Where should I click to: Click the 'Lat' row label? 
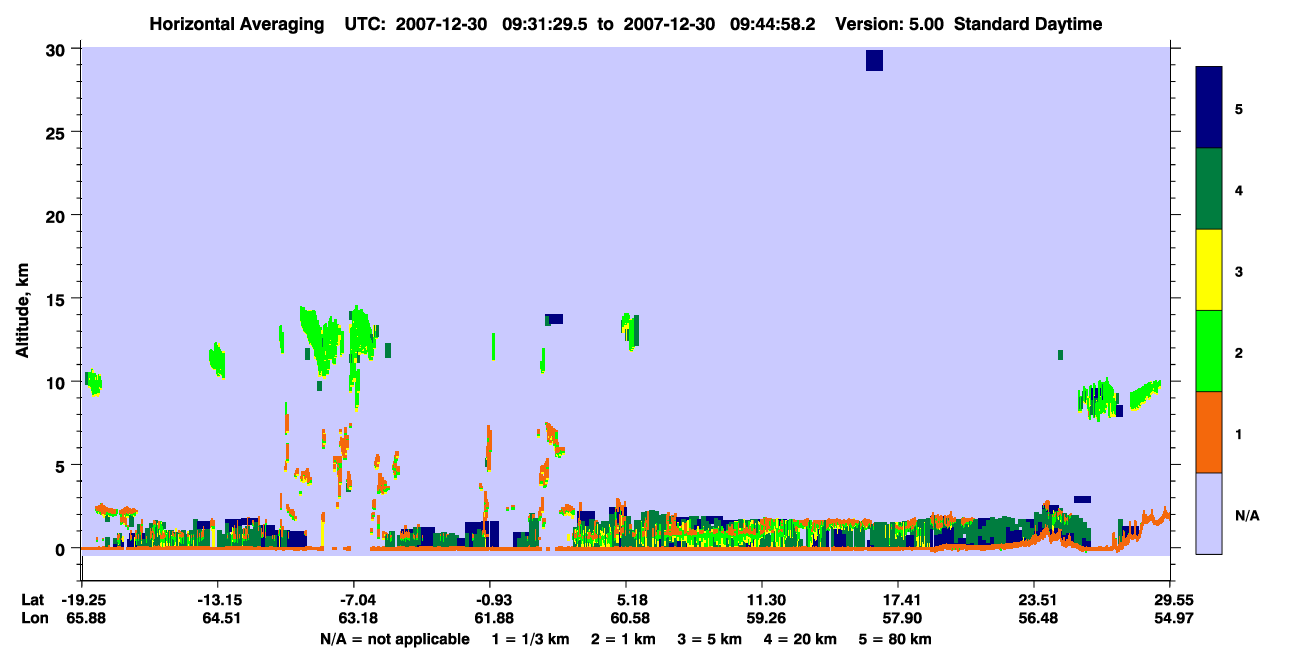[32, 600]
